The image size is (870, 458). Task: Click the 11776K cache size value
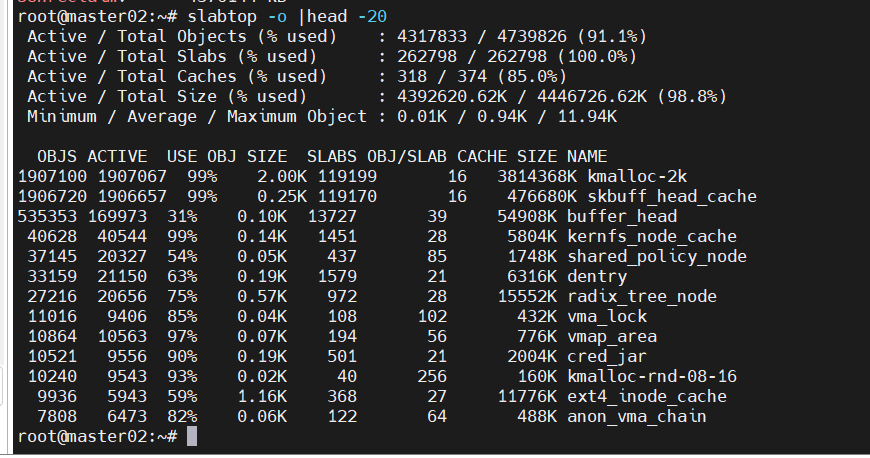[x=527, y=396]
